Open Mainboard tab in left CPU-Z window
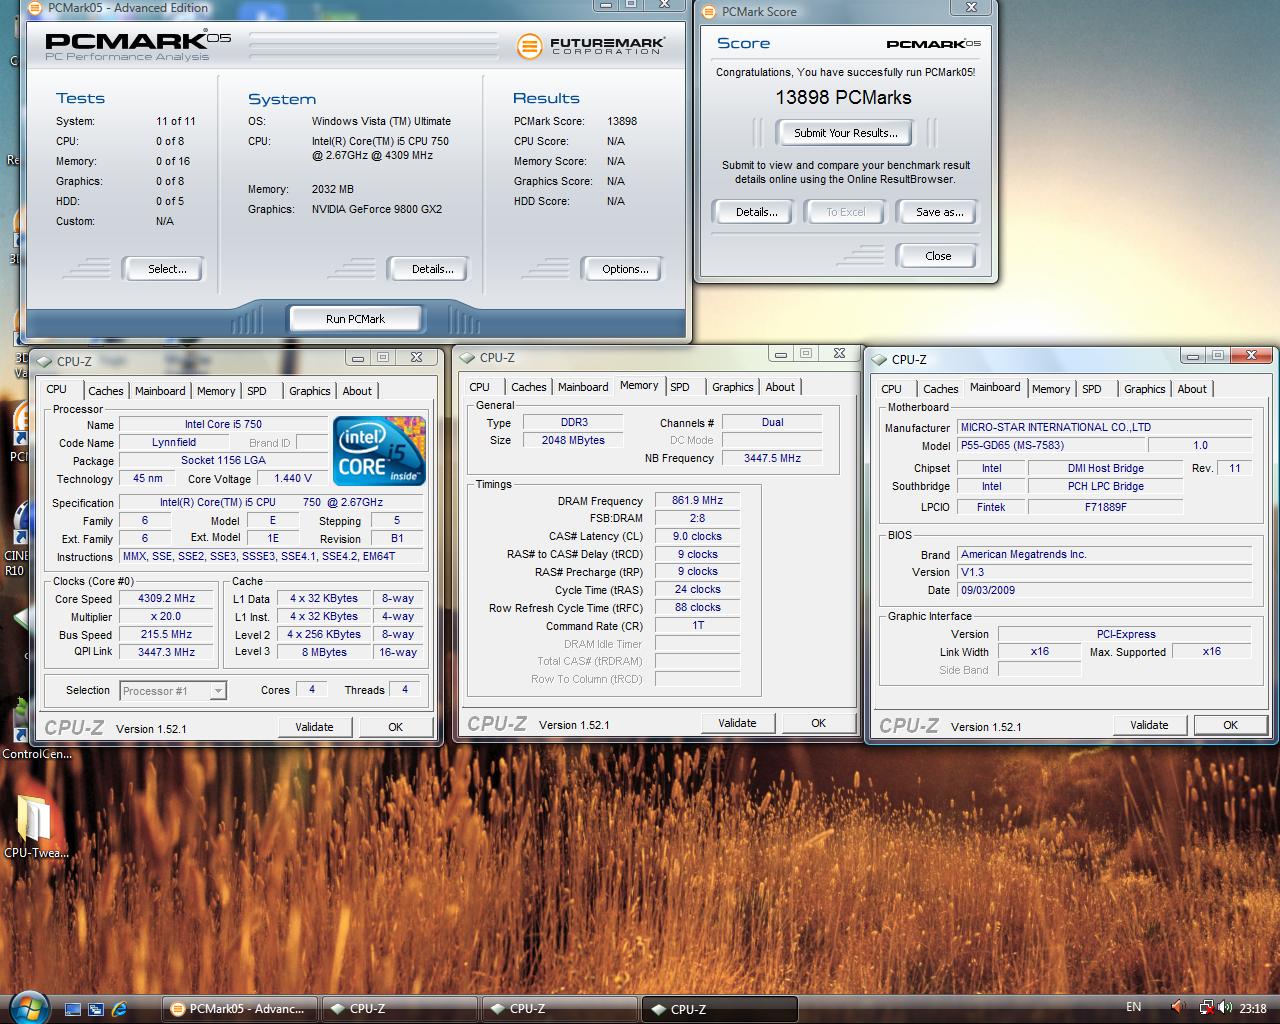 160,391
